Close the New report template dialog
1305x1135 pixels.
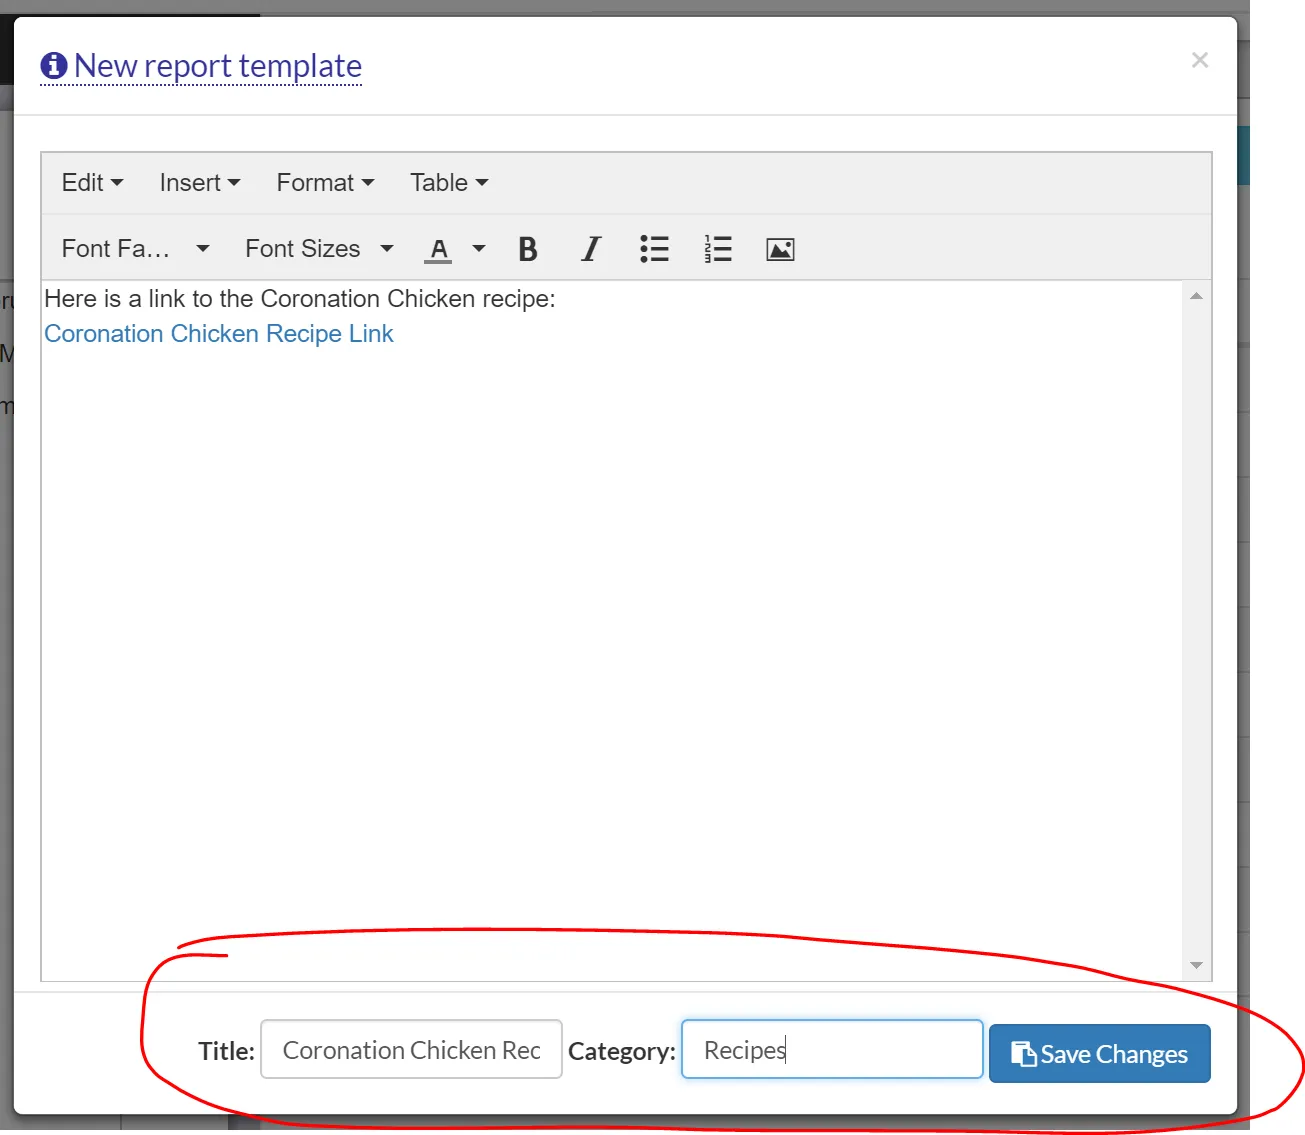tap(1200, 60)
